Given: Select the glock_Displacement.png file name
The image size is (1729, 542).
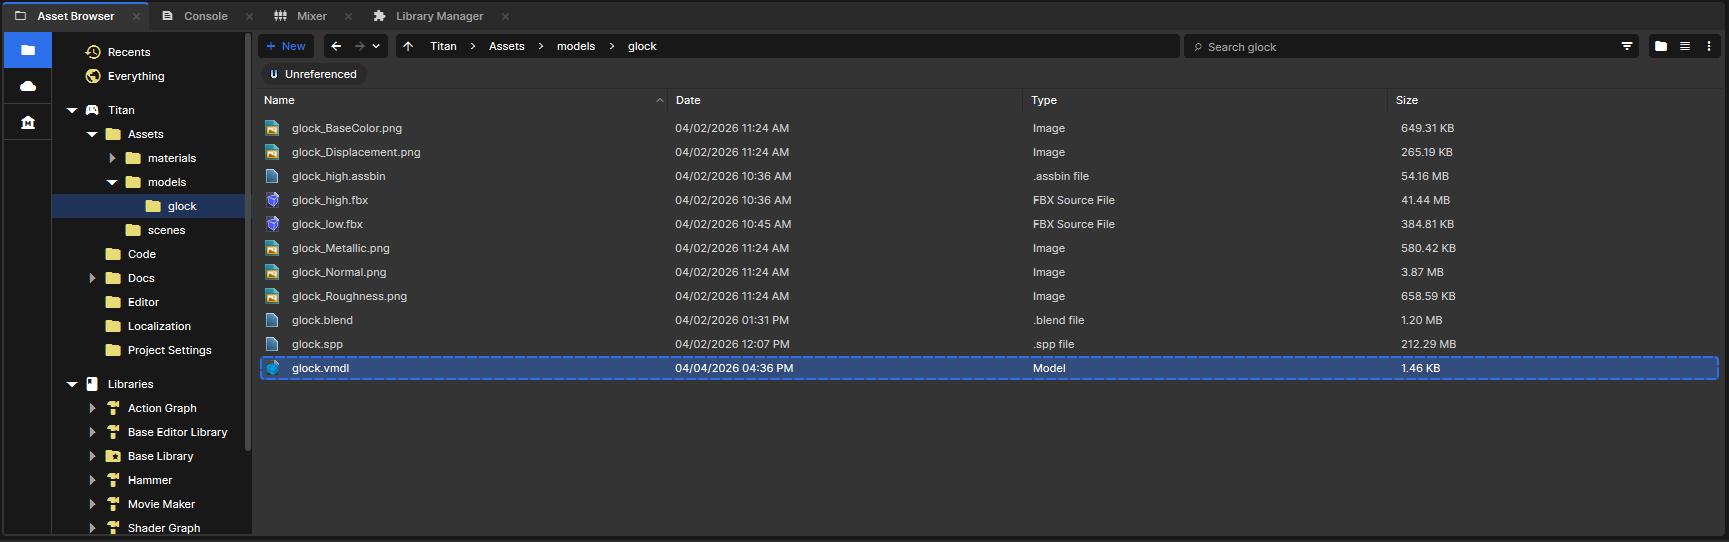Looking at the screenshot, I should click(x=356, y=152).
